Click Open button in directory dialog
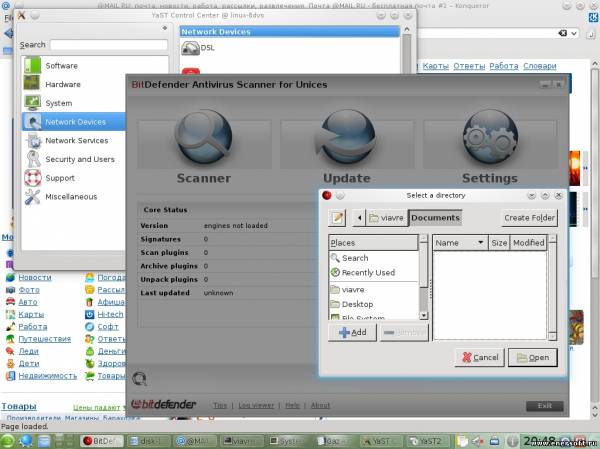 pyautogui.click(x=533, y=358)
